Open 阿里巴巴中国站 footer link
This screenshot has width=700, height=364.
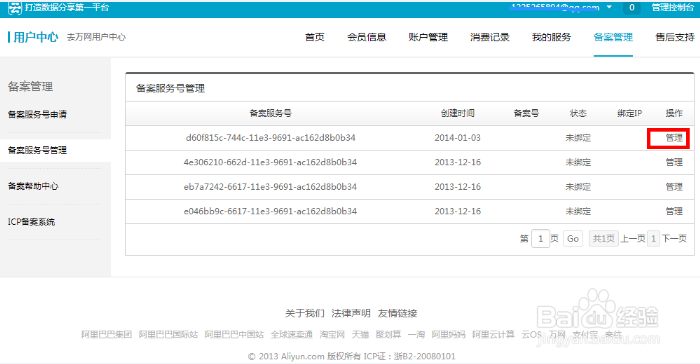pos(234,335)
